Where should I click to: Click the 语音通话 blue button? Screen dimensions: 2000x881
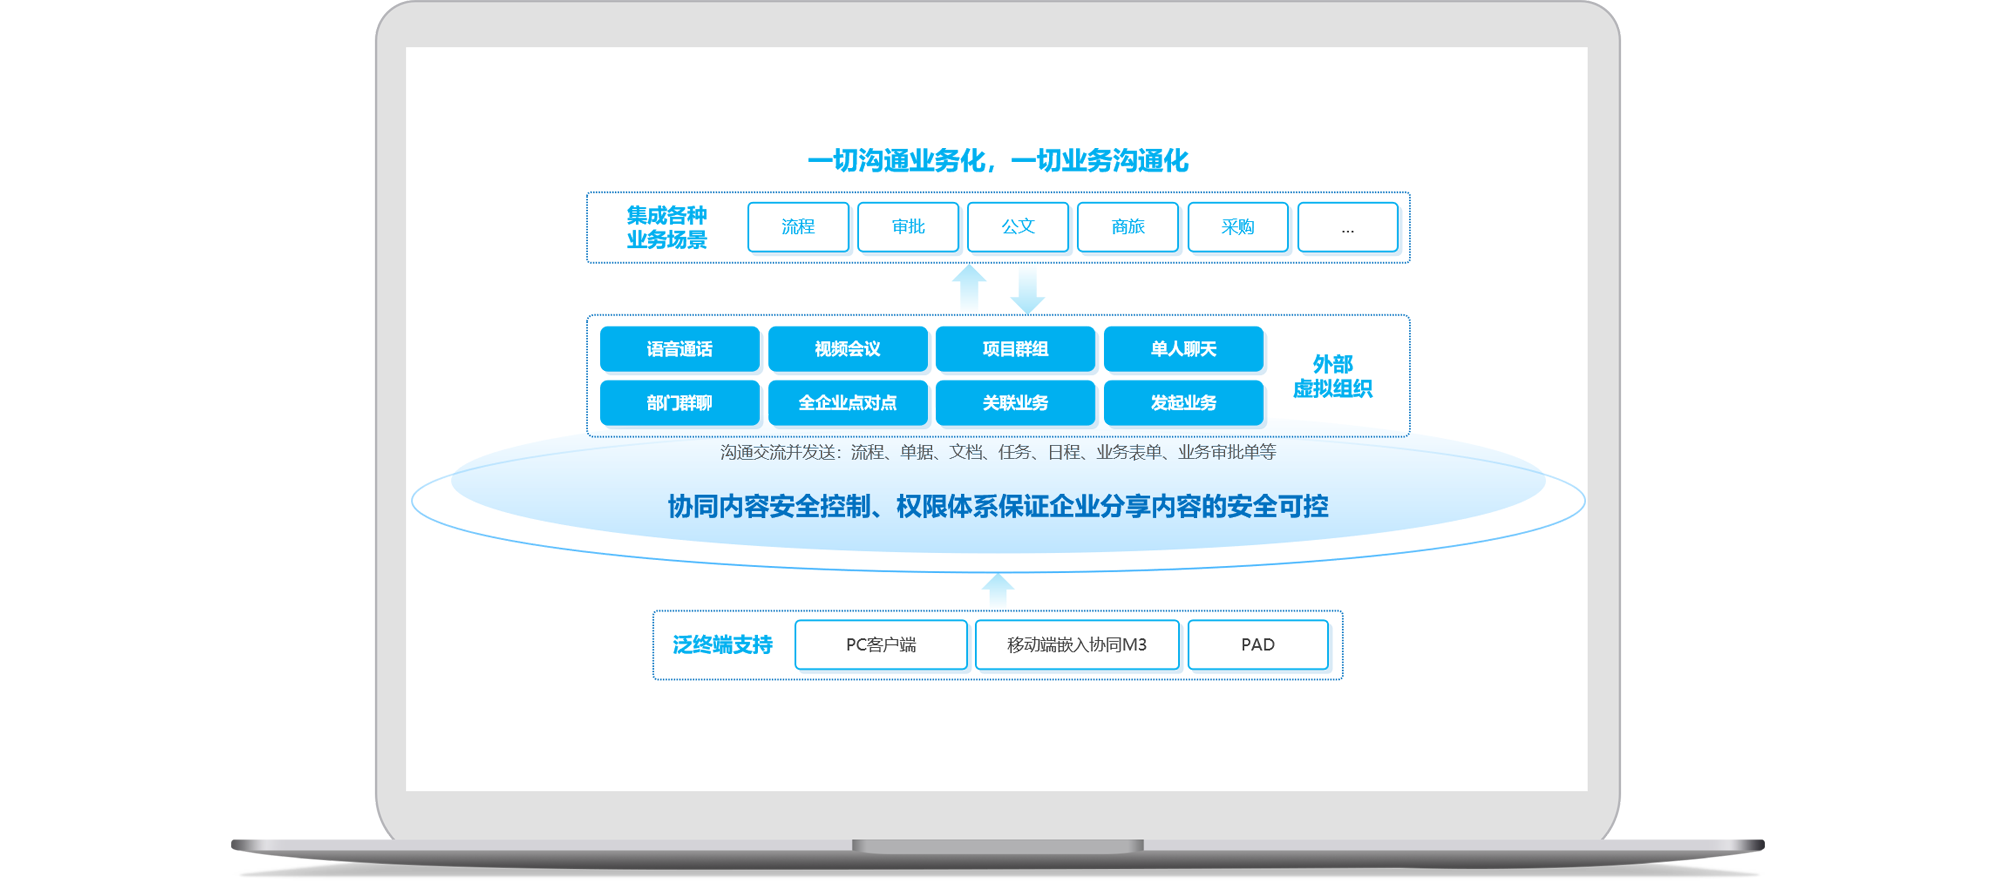(x=679, y=349)
